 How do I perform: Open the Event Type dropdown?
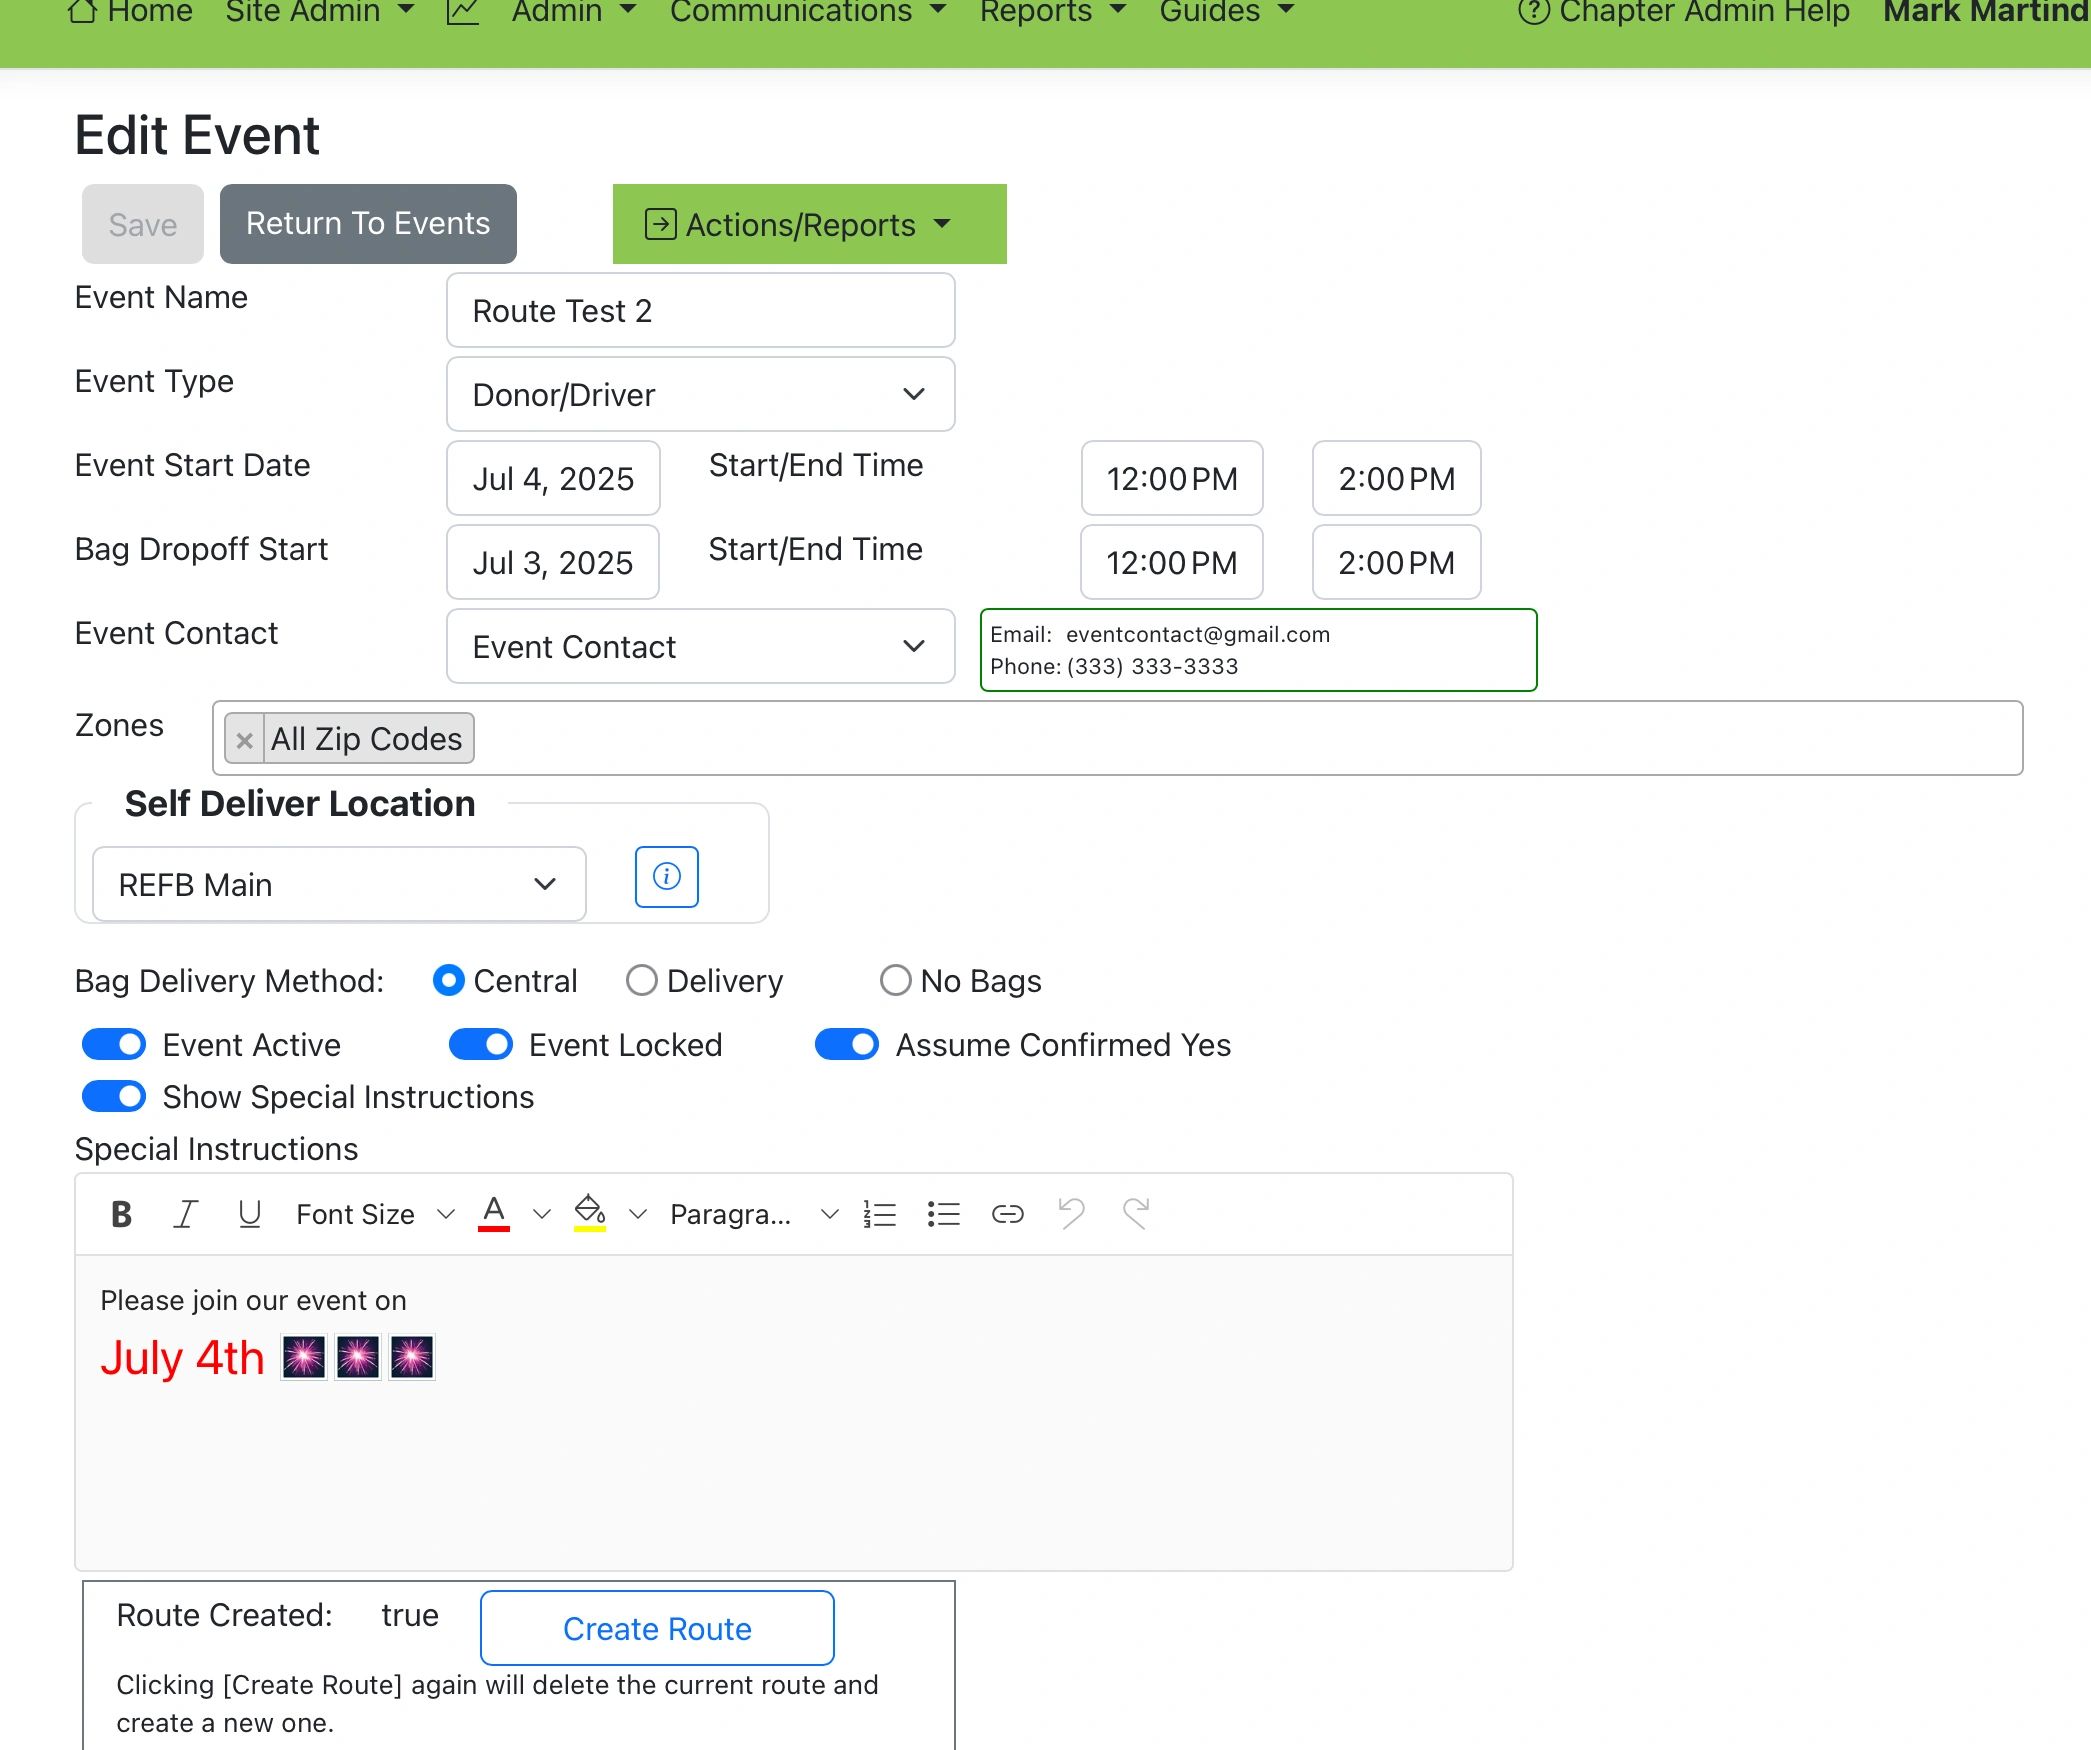pos(700,395)
